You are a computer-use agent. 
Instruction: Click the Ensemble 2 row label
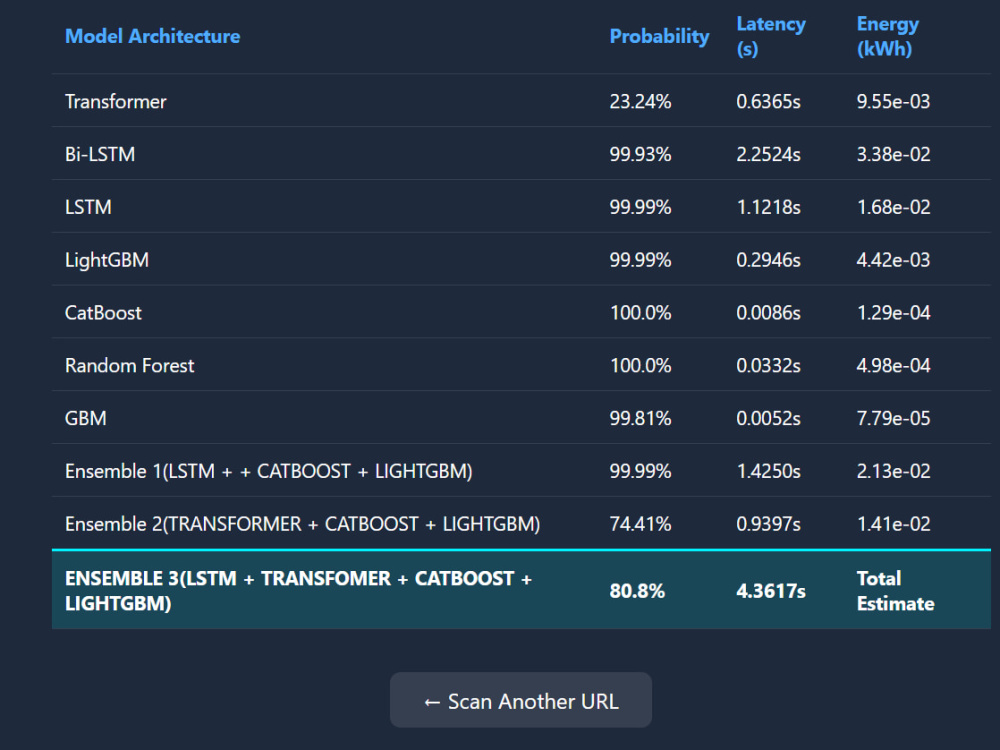pos(302,524)
